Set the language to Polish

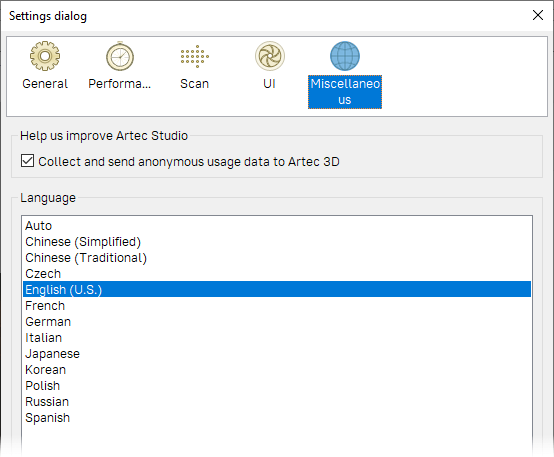click(277, 386)
